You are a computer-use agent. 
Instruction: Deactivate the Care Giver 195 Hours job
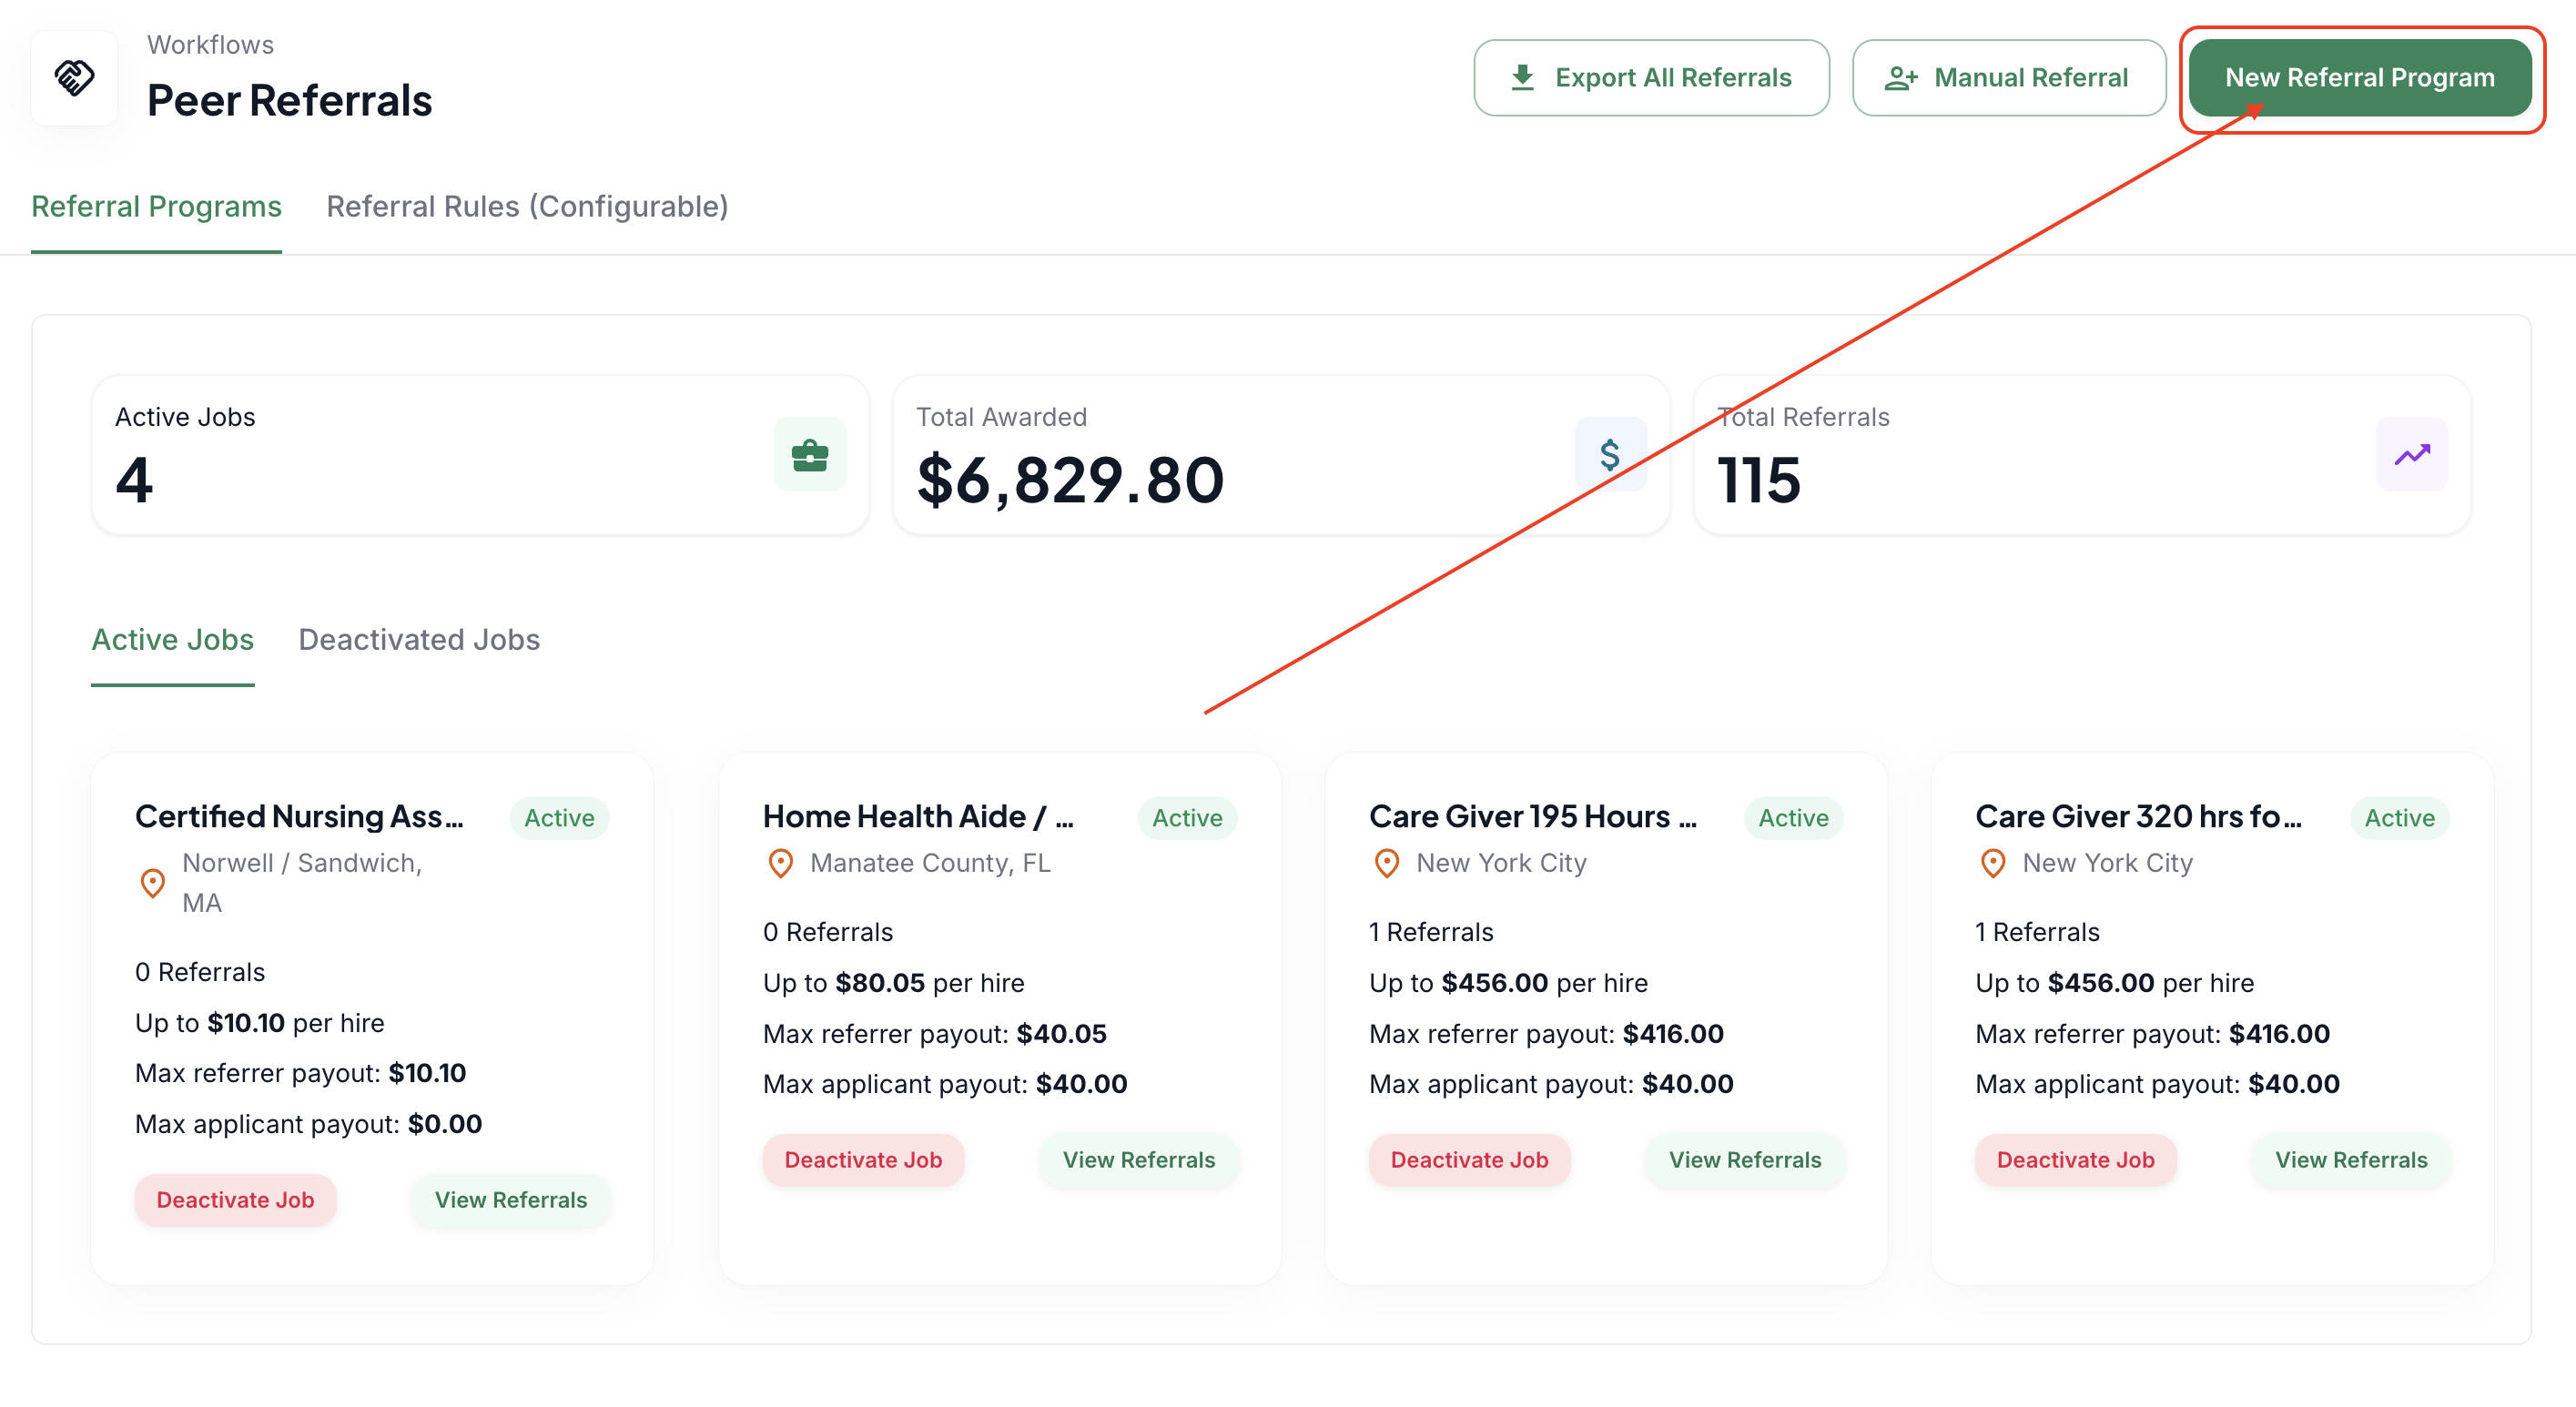(1469, 1160)
